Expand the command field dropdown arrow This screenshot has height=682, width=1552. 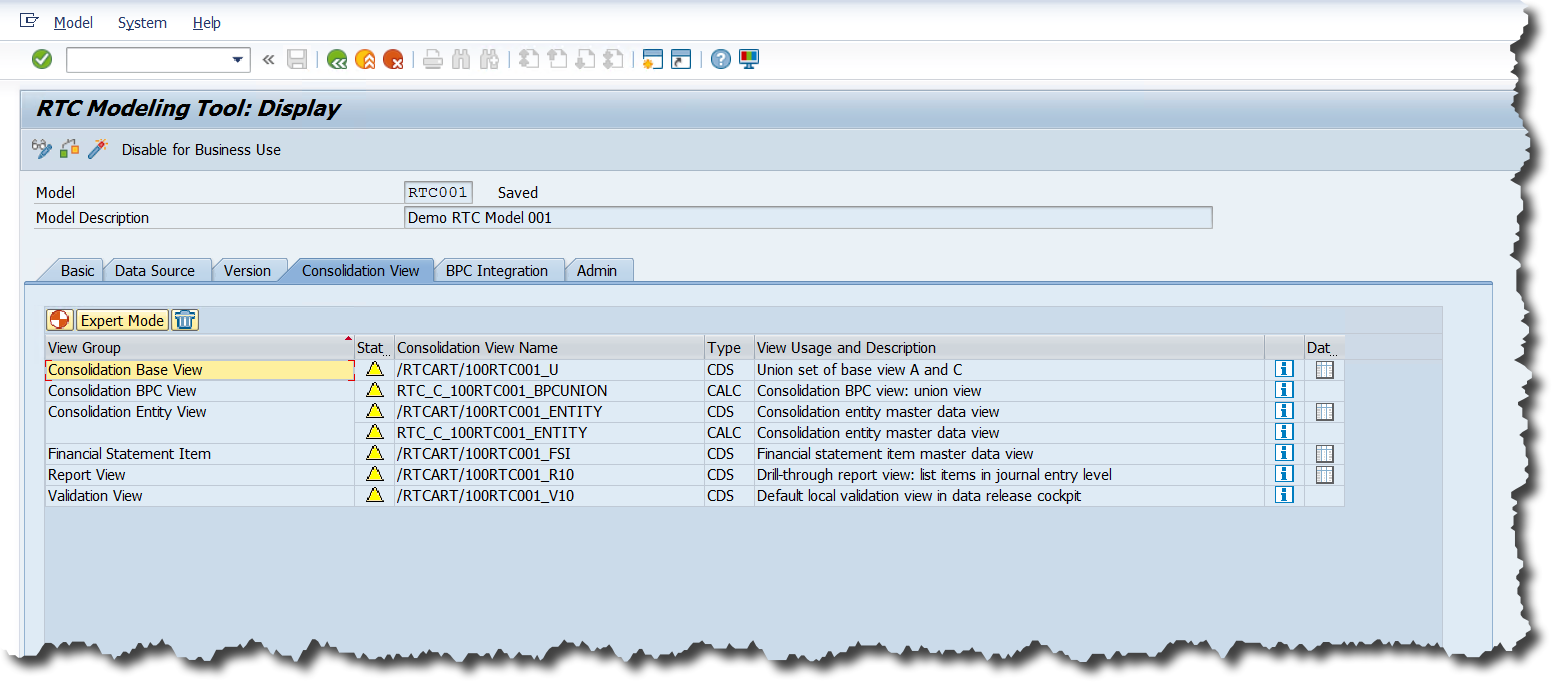point(238,60)
